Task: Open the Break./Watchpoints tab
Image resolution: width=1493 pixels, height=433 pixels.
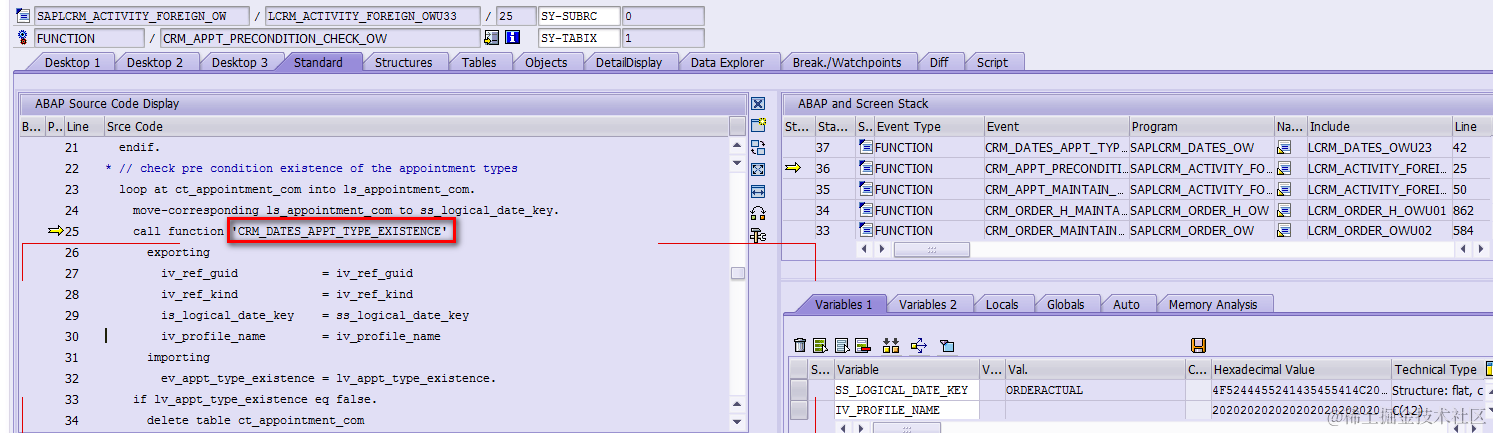Action: pos(847,62)
